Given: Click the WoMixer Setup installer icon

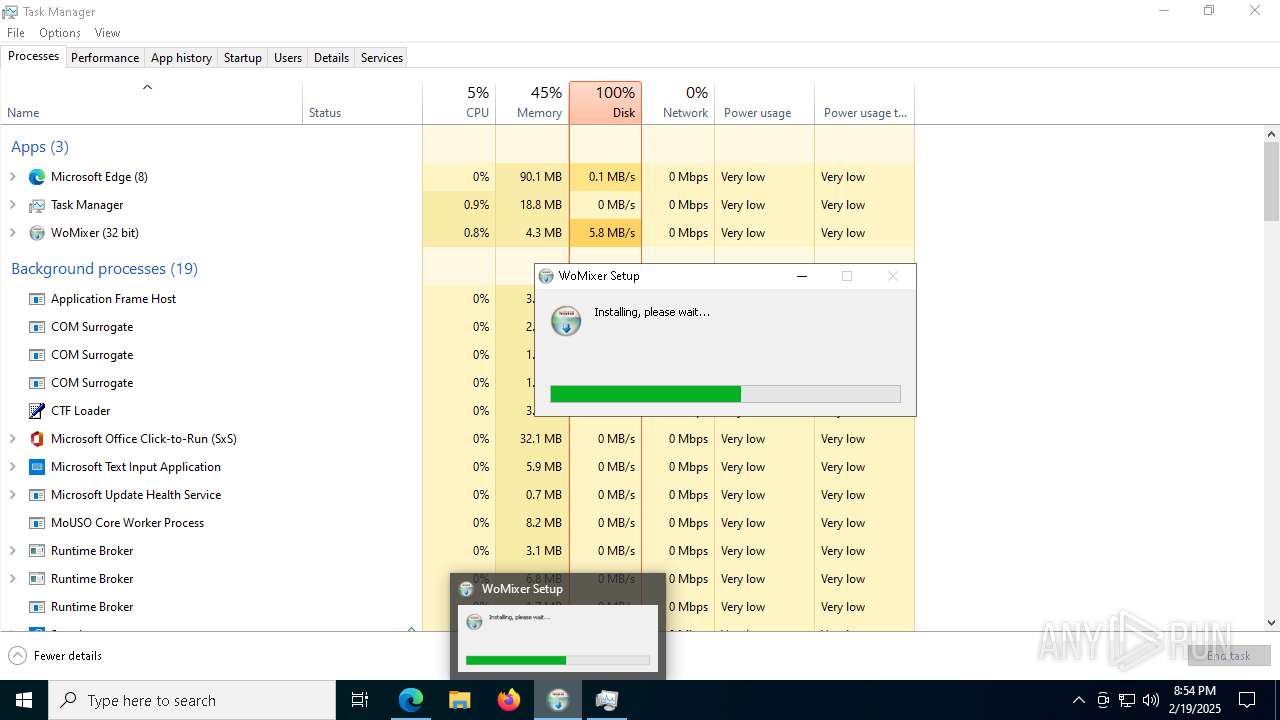Looking at the screenshot, I should pos(566,320).
